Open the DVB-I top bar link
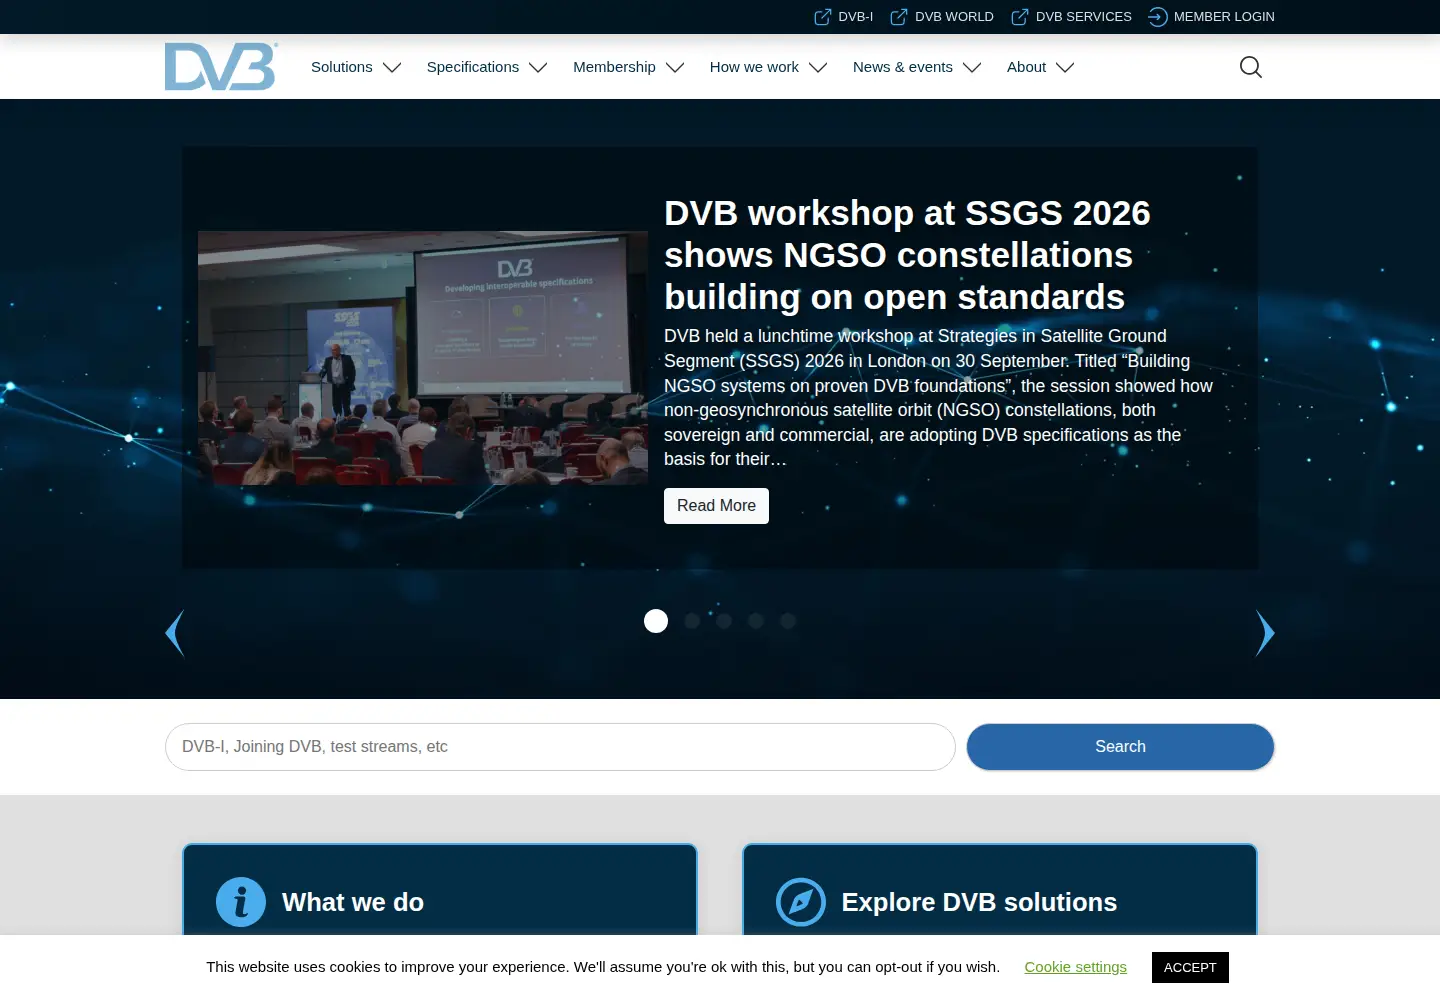Image resolution: width=1440 pixels, height=1000 pixels. [856, 17]
